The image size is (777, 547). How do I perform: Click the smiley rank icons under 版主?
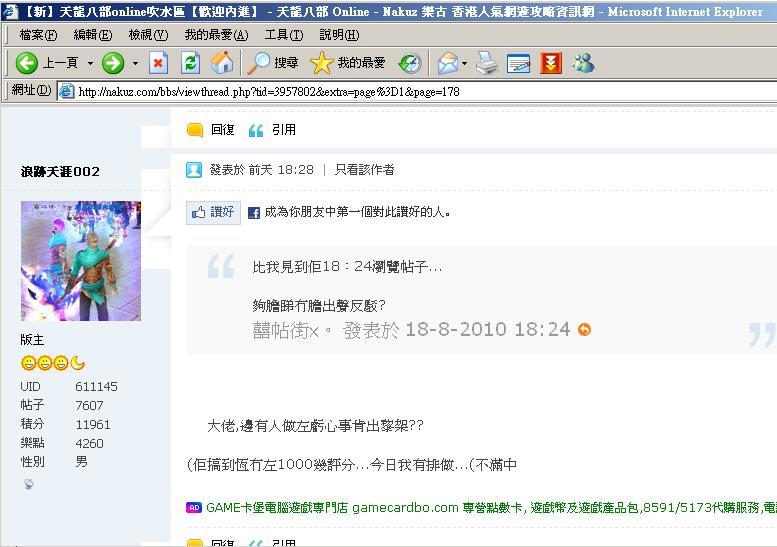tap(53, 363)
